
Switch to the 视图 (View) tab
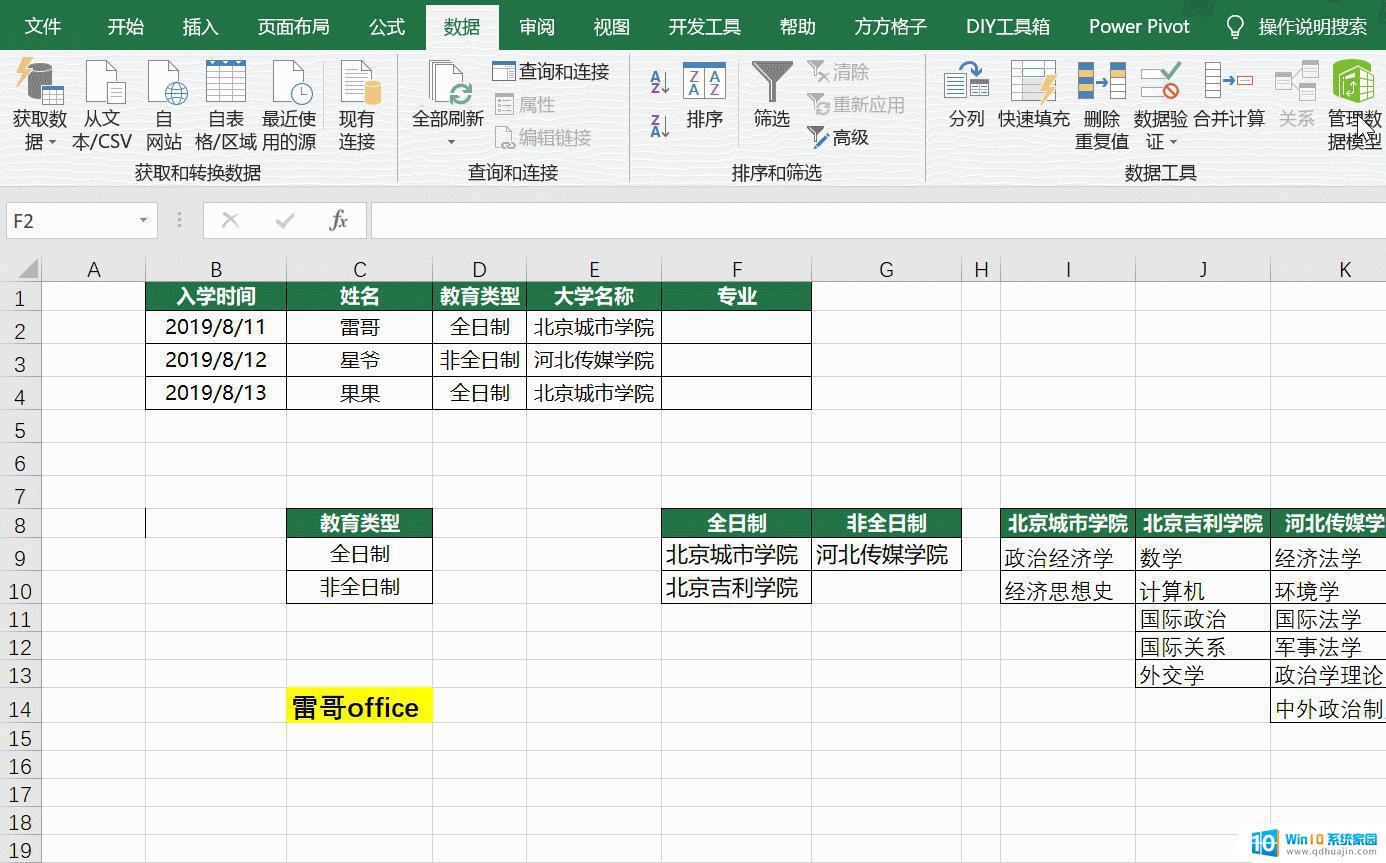click(x=611, y=26)
